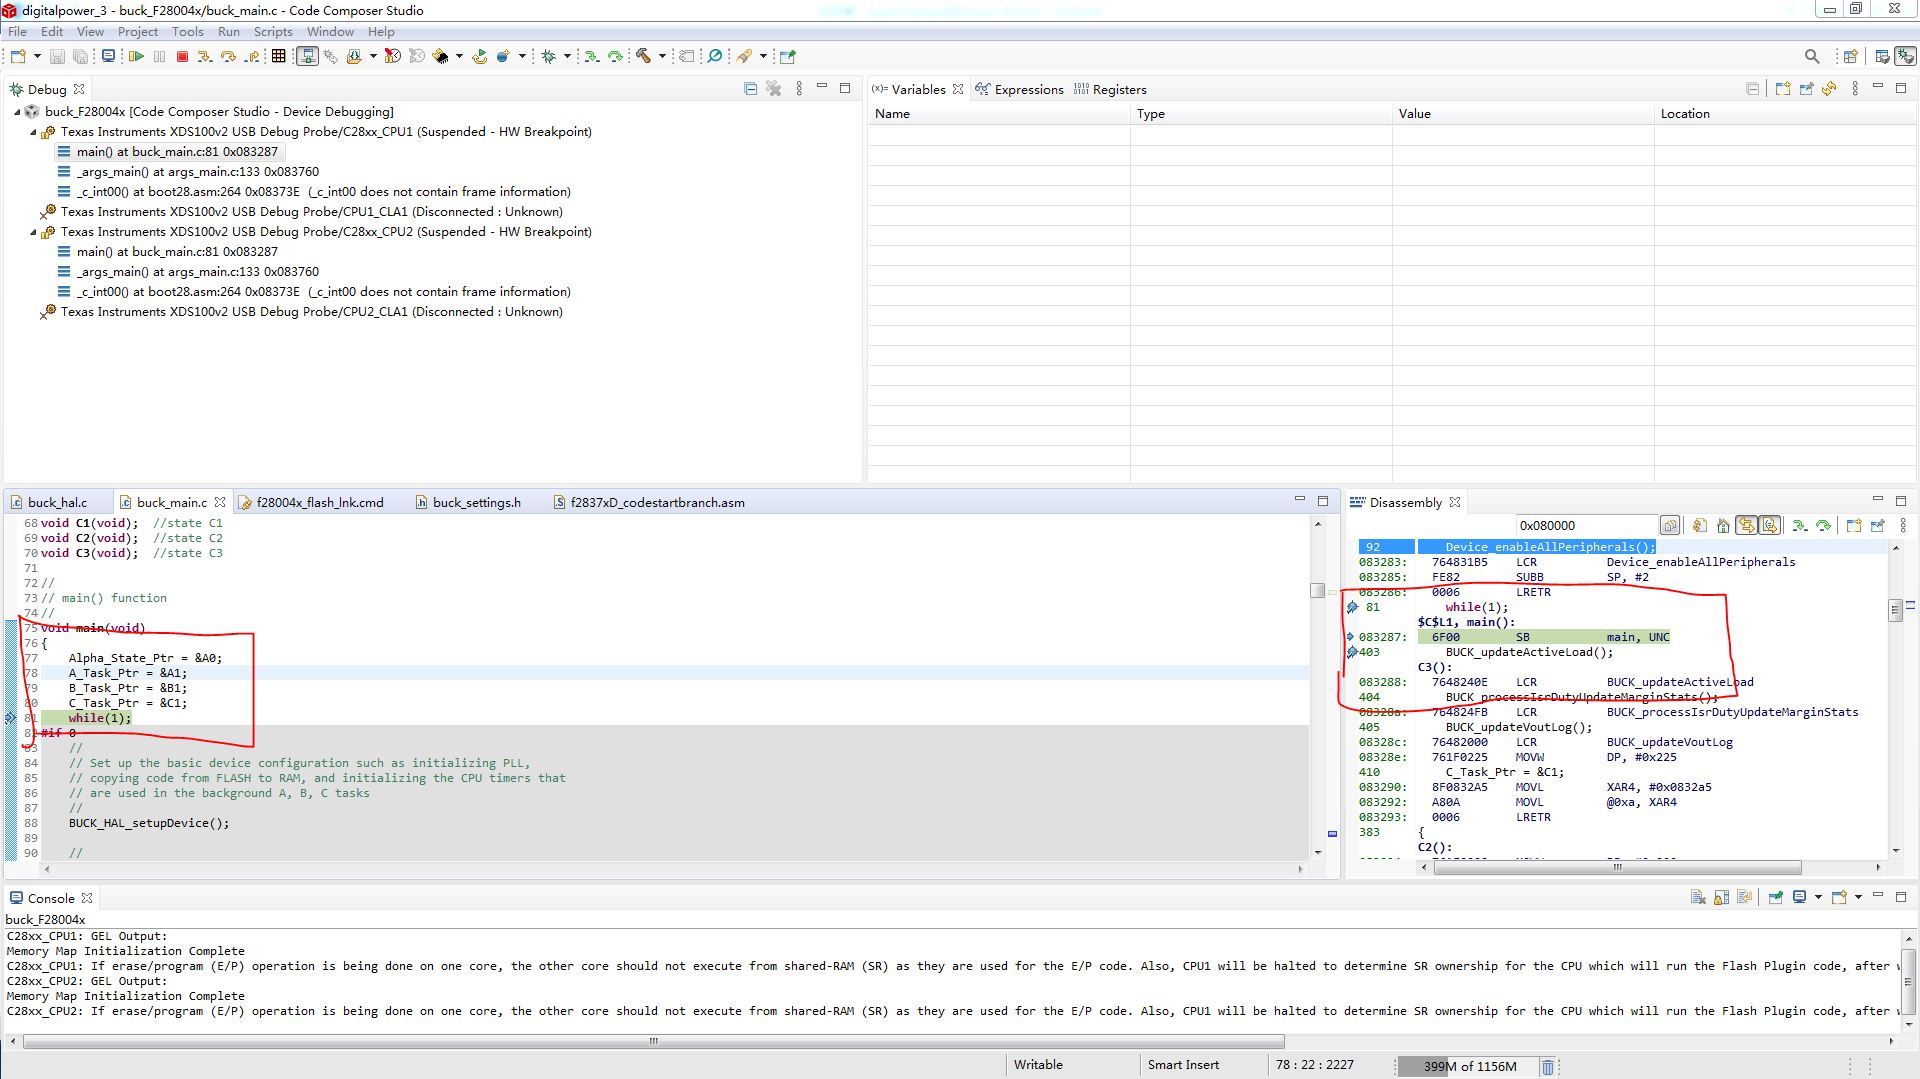Collapse the C28xx_CPU2 debug probe node
Screen dimensions: 1920x1079
click(33, 232)
